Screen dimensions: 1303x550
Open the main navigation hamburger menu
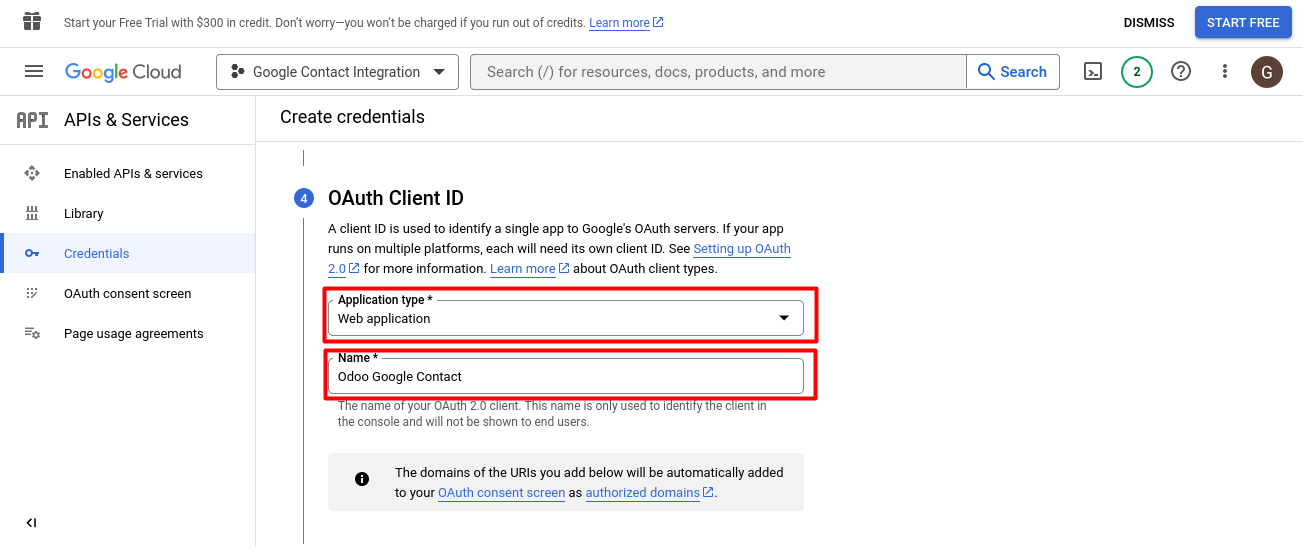click(34, 71)
